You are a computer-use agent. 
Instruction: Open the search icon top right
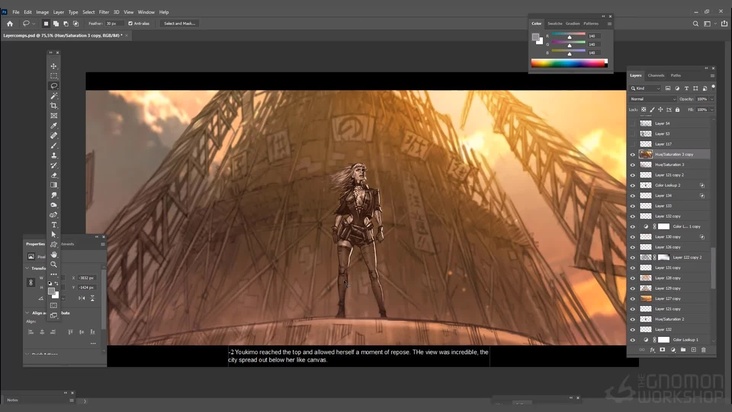click(x=696, y=23)
